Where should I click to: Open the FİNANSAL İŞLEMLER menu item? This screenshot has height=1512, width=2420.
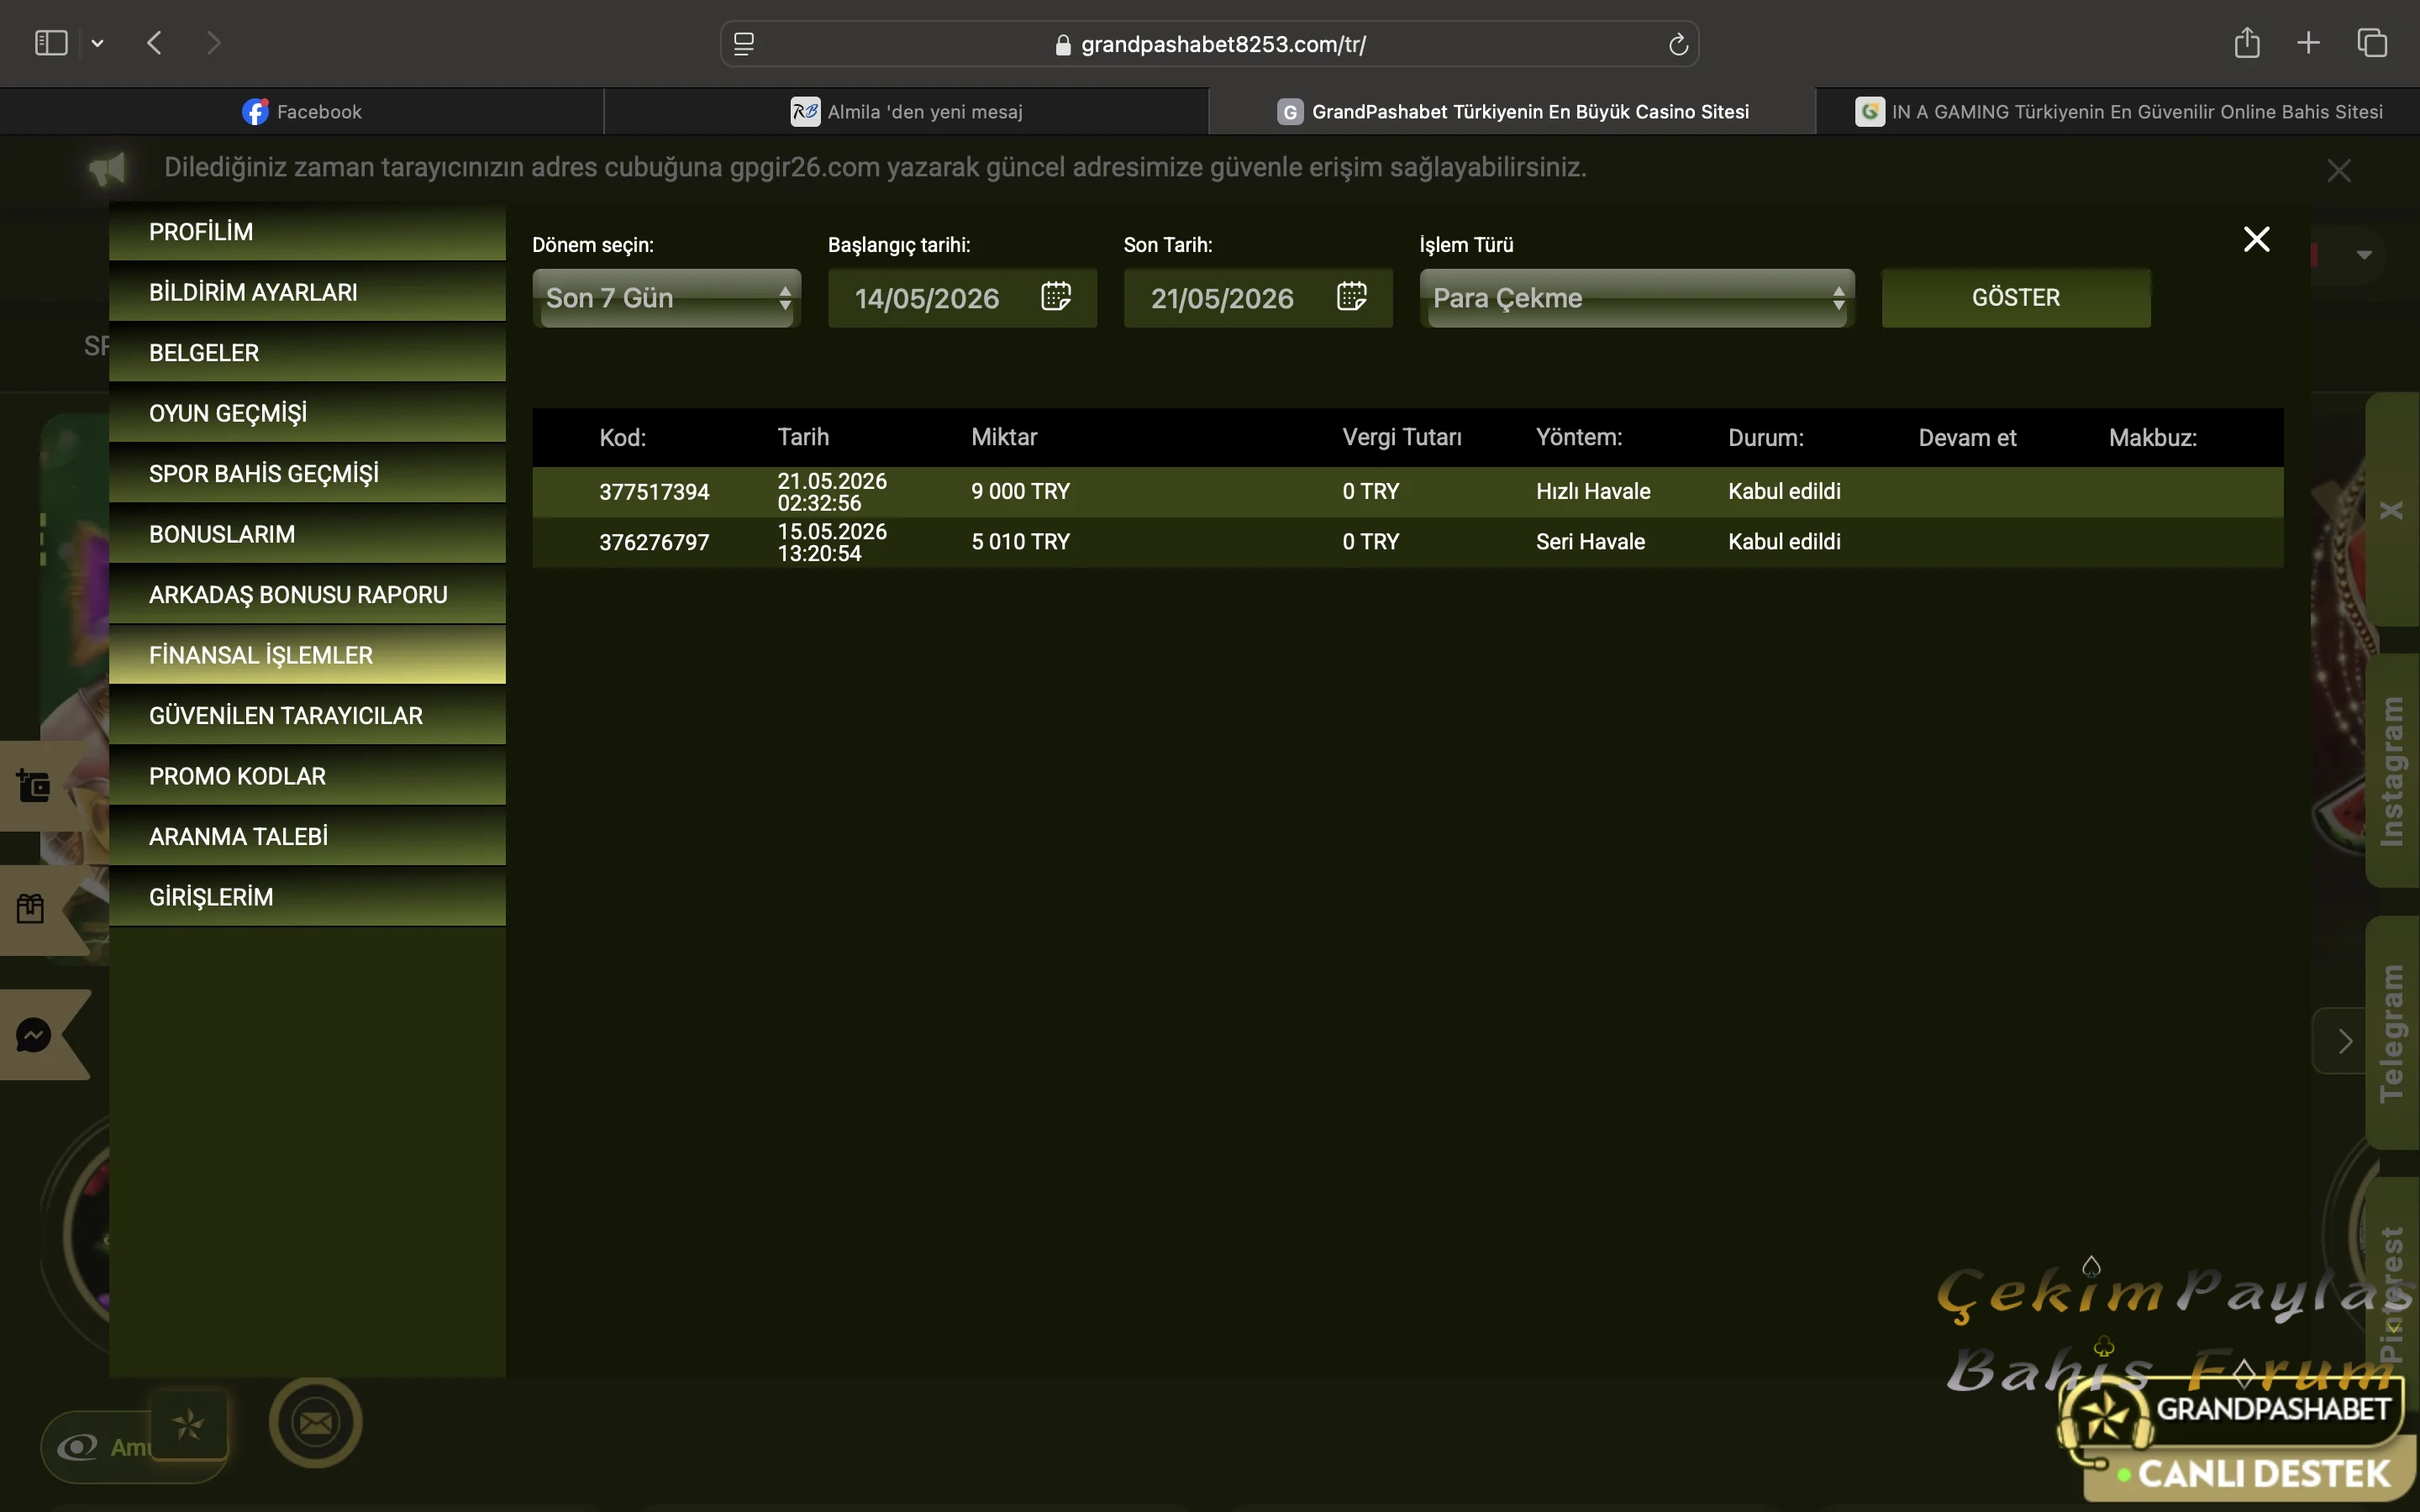point(307,655)
